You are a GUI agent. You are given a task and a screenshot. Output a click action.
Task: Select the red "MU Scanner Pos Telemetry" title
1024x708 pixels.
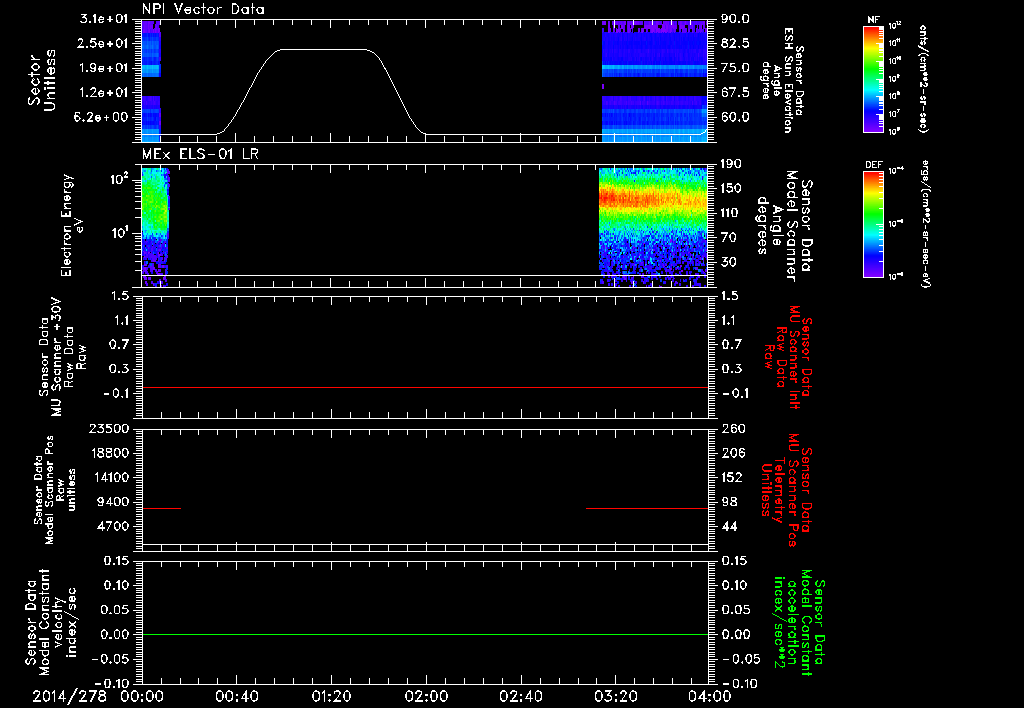(787, 490)
